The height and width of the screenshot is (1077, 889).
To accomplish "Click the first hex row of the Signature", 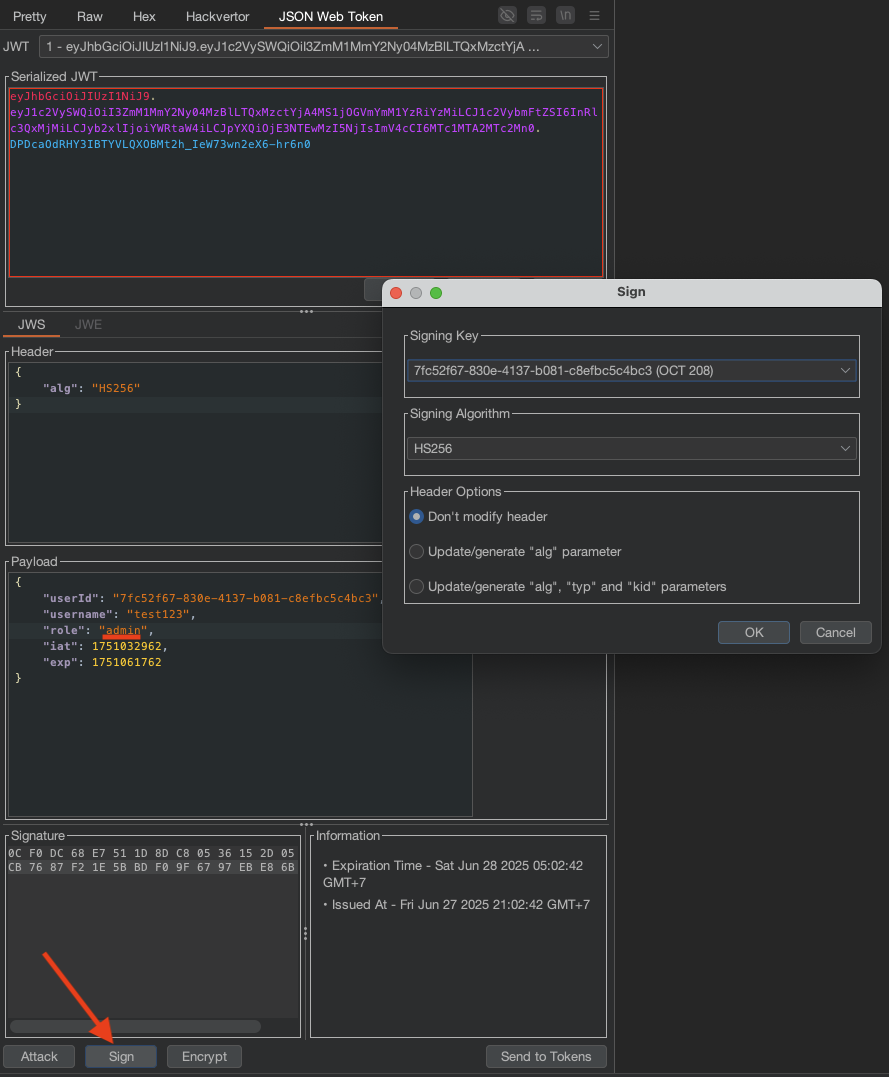I will 151,853.
